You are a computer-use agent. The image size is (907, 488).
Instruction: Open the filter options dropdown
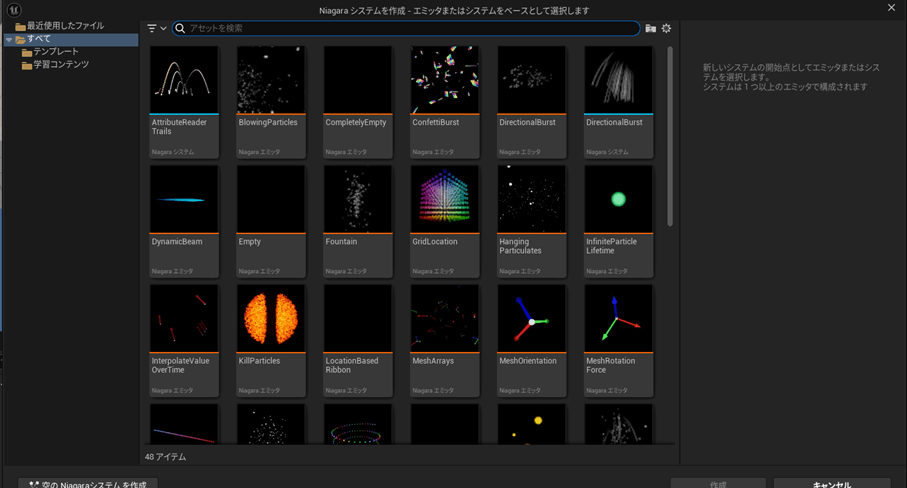coord(156,28)
